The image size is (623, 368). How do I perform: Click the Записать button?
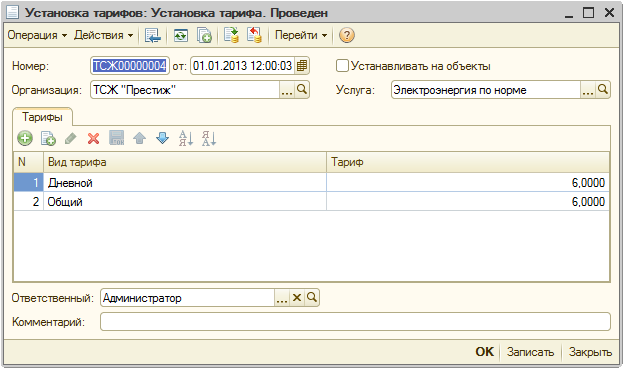click(530, 352)
